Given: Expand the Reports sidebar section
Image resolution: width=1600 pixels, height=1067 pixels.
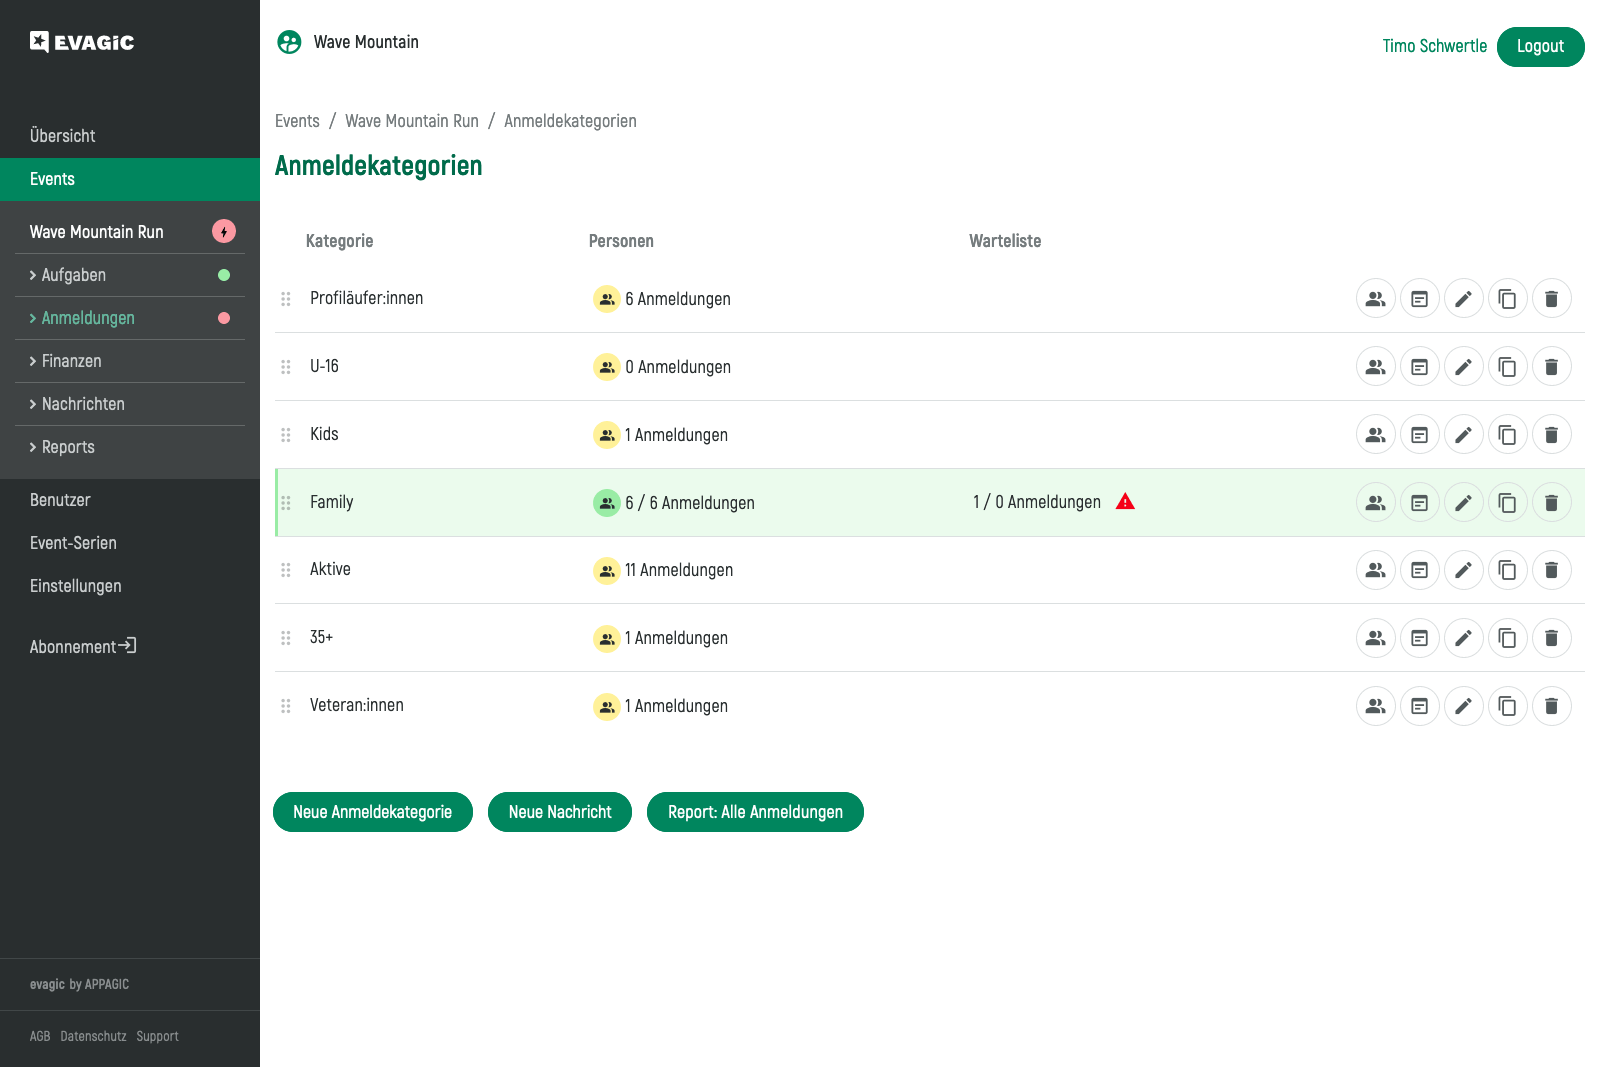Looking at the screenshot, I should click(68, 447).
